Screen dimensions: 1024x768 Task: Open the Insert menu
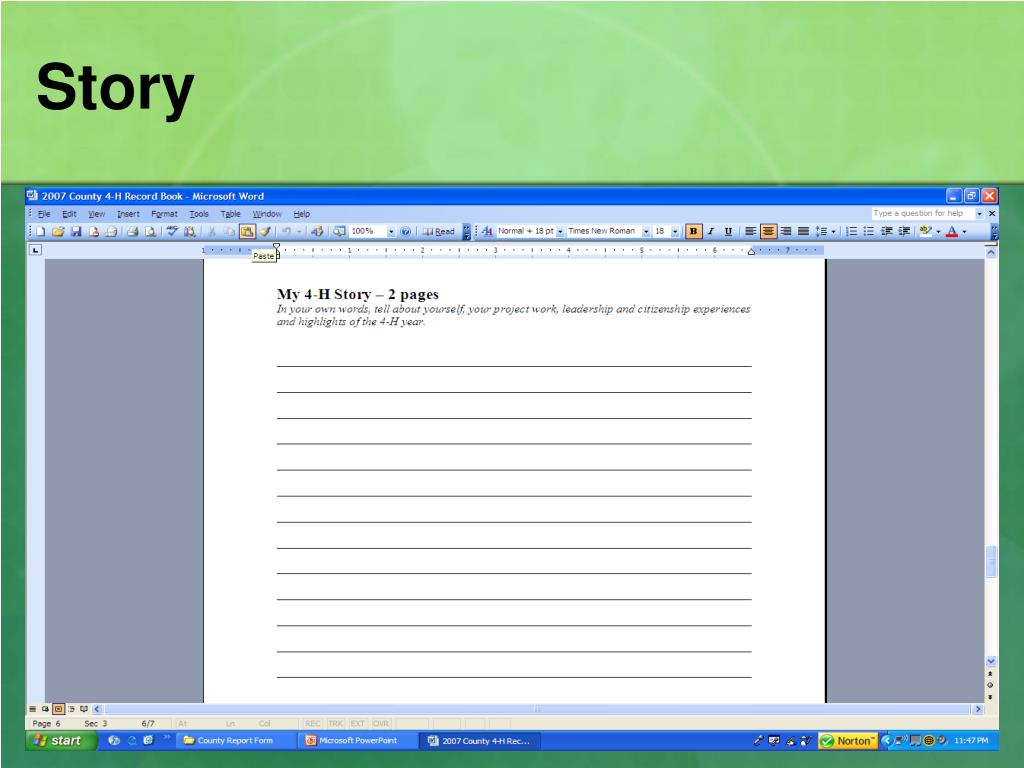click(128, 214)
